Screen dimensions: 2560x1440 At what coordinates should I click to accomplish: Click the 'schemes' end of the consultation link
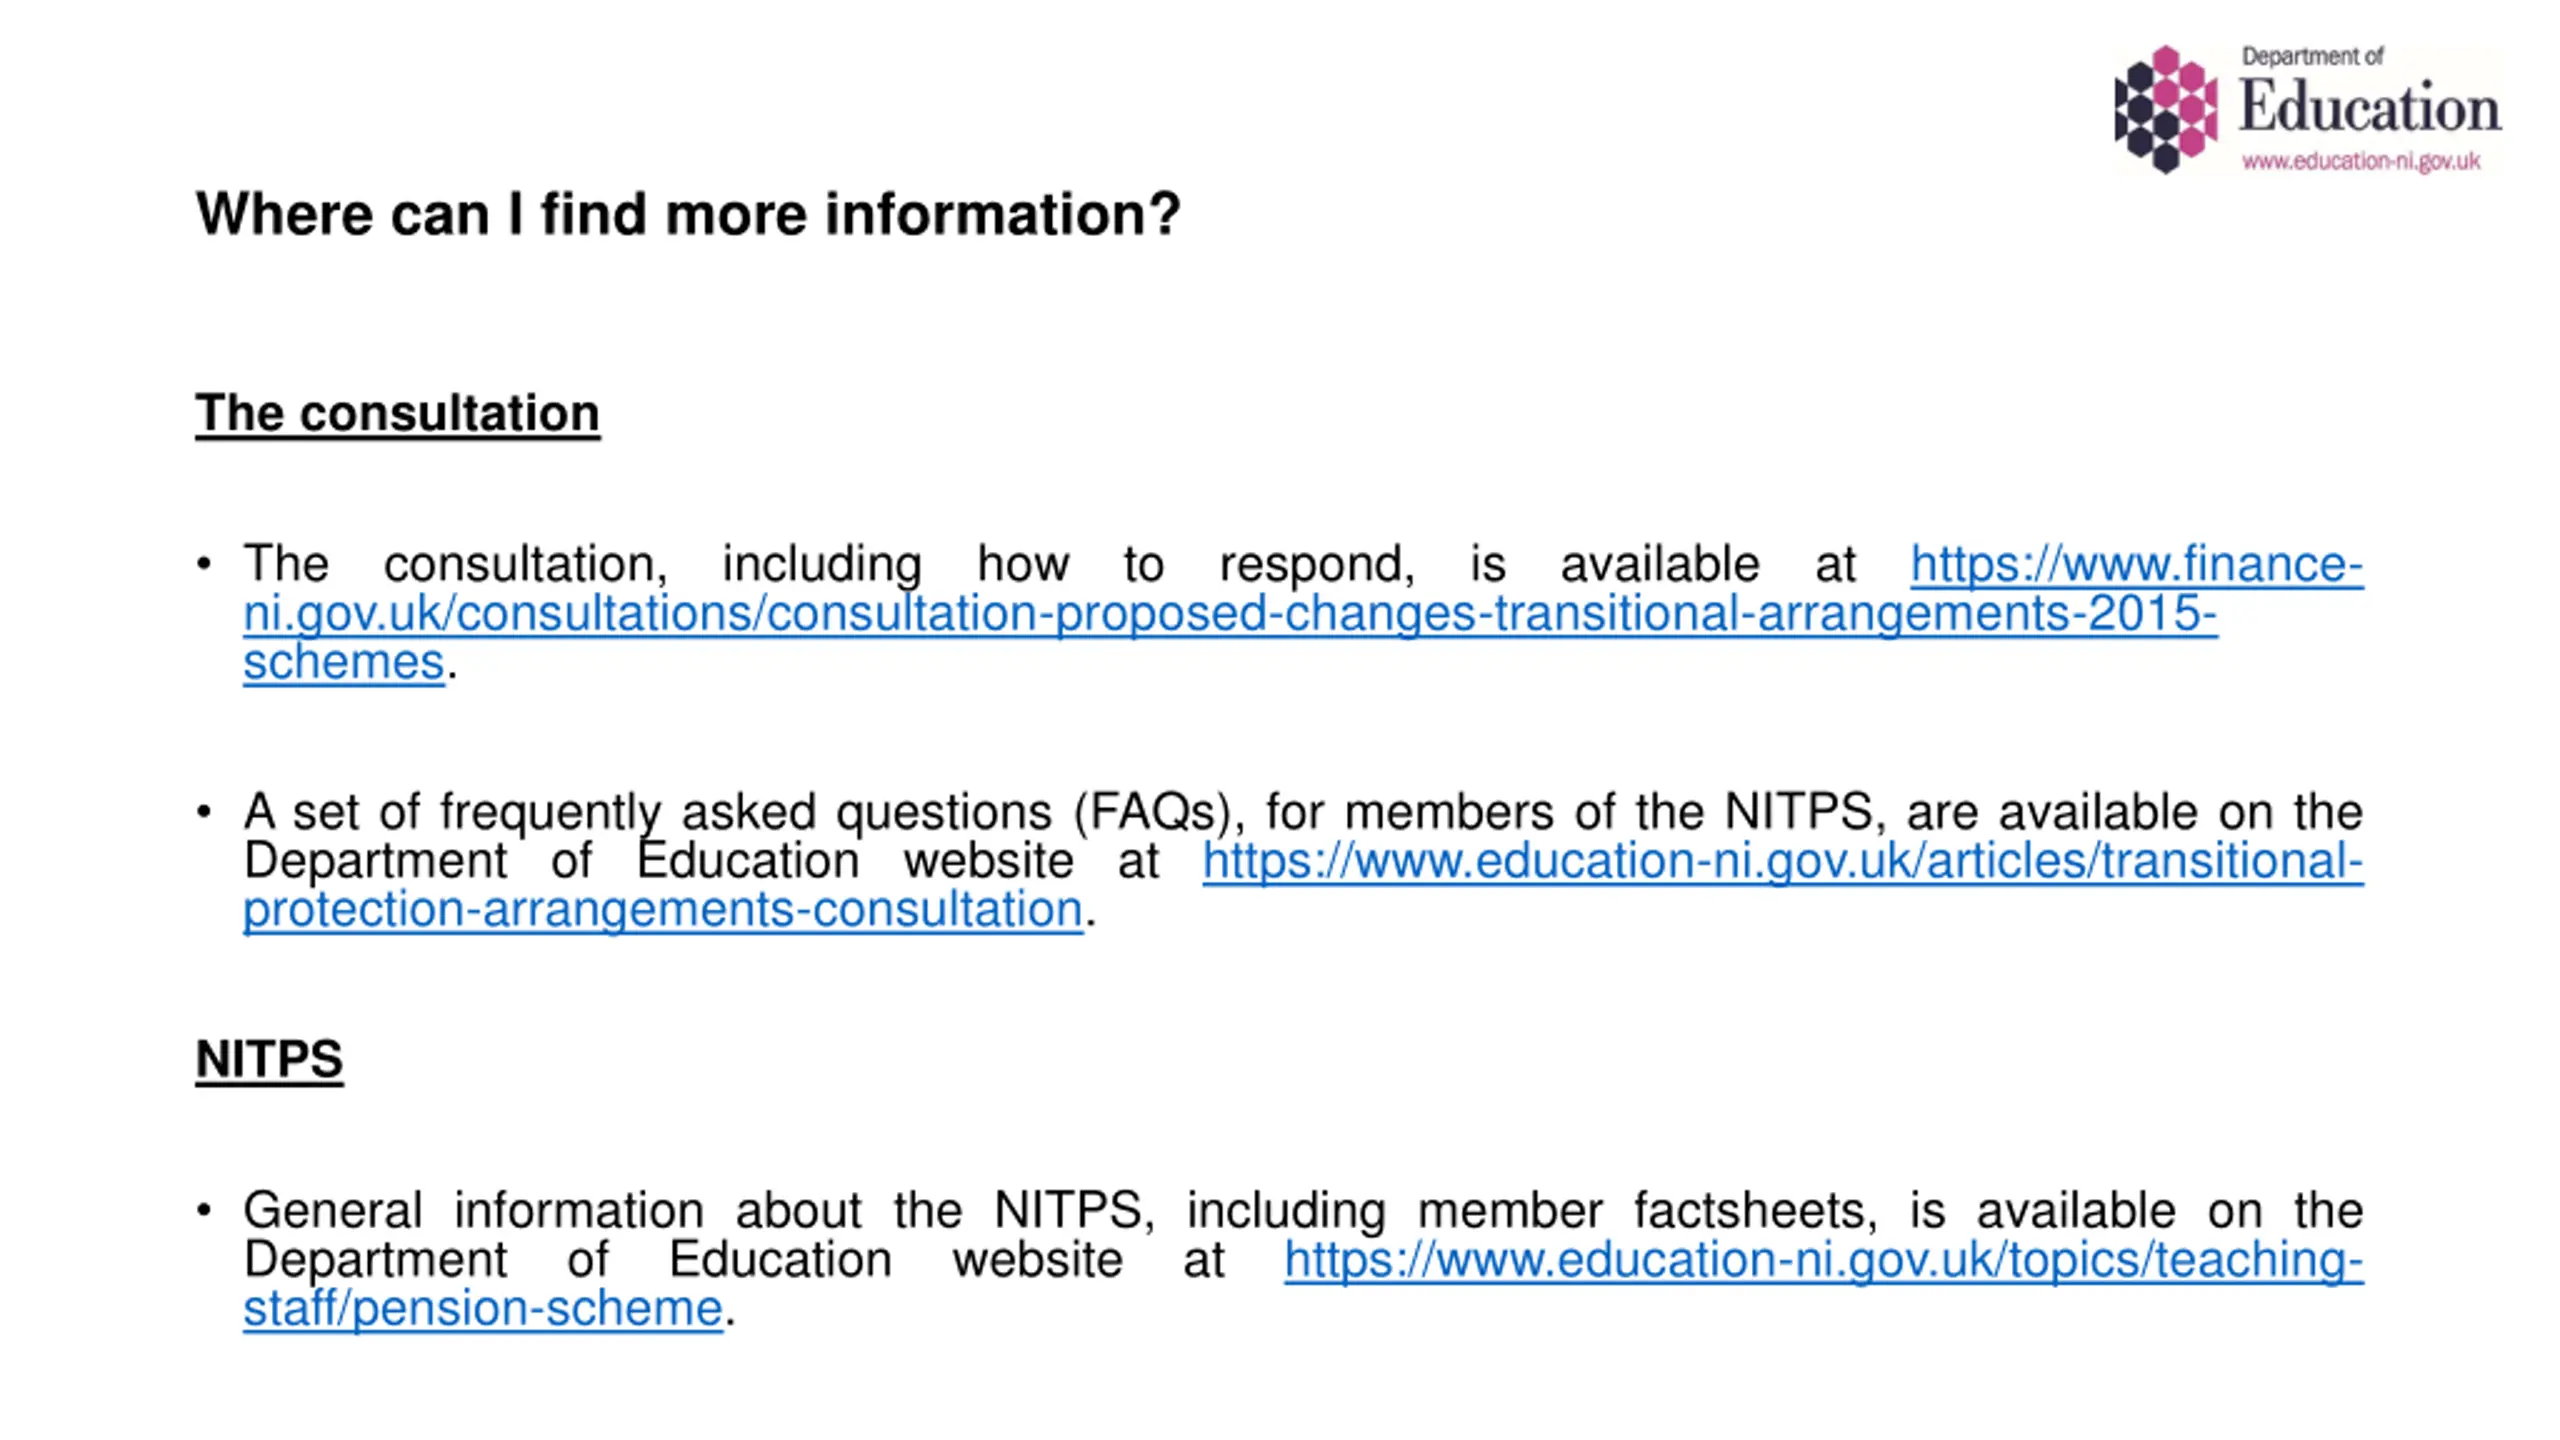[x=343, y=662]
